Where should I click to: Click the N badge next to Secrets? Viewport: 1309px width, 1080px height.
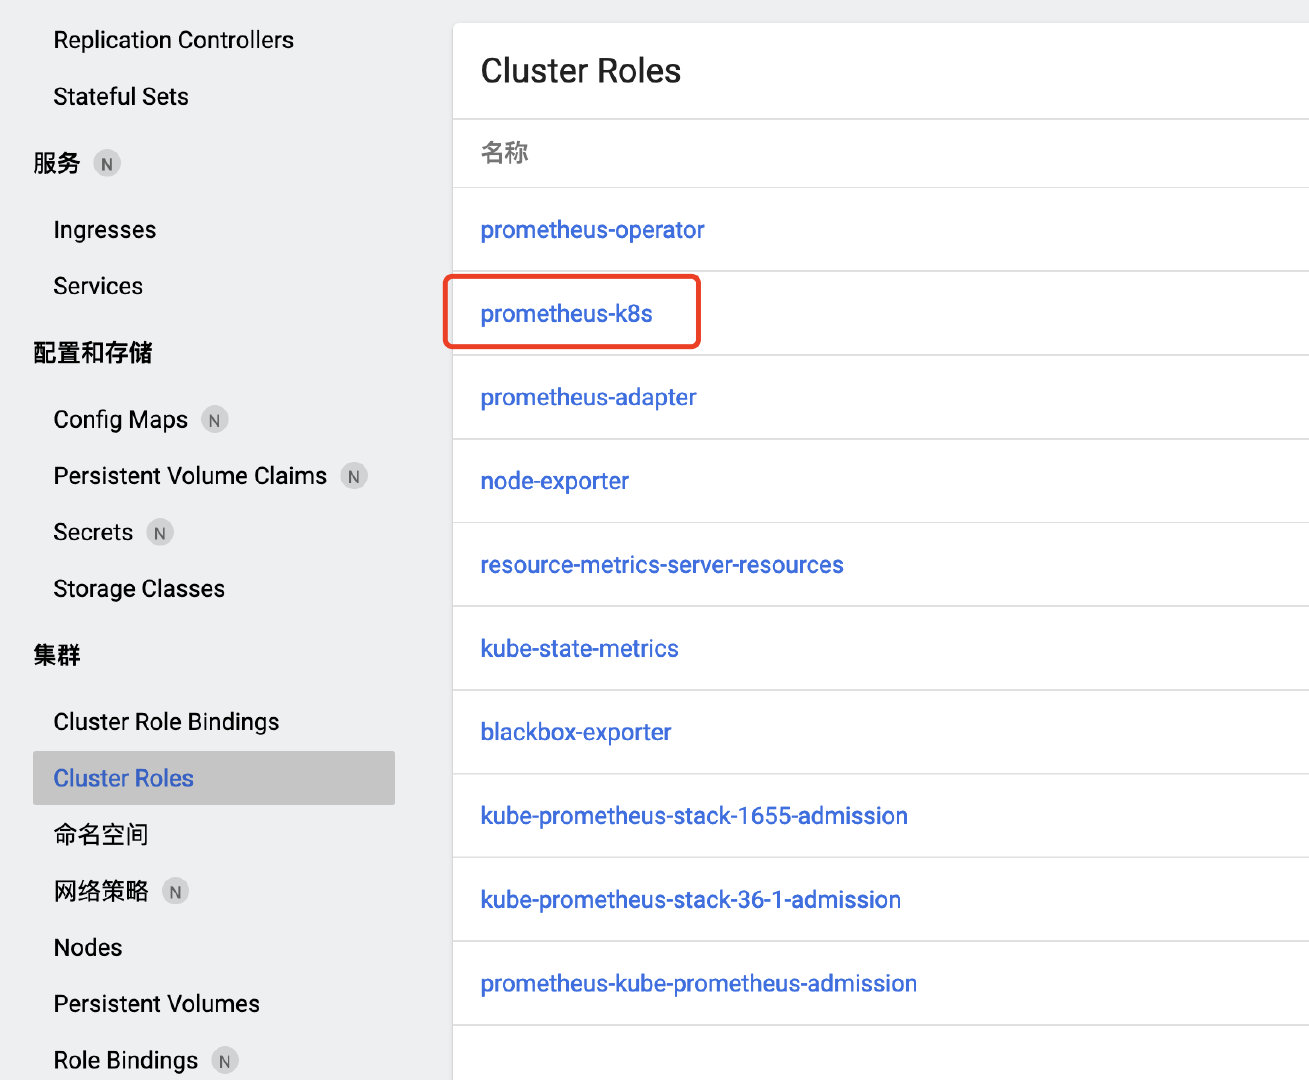click(159, 532)
